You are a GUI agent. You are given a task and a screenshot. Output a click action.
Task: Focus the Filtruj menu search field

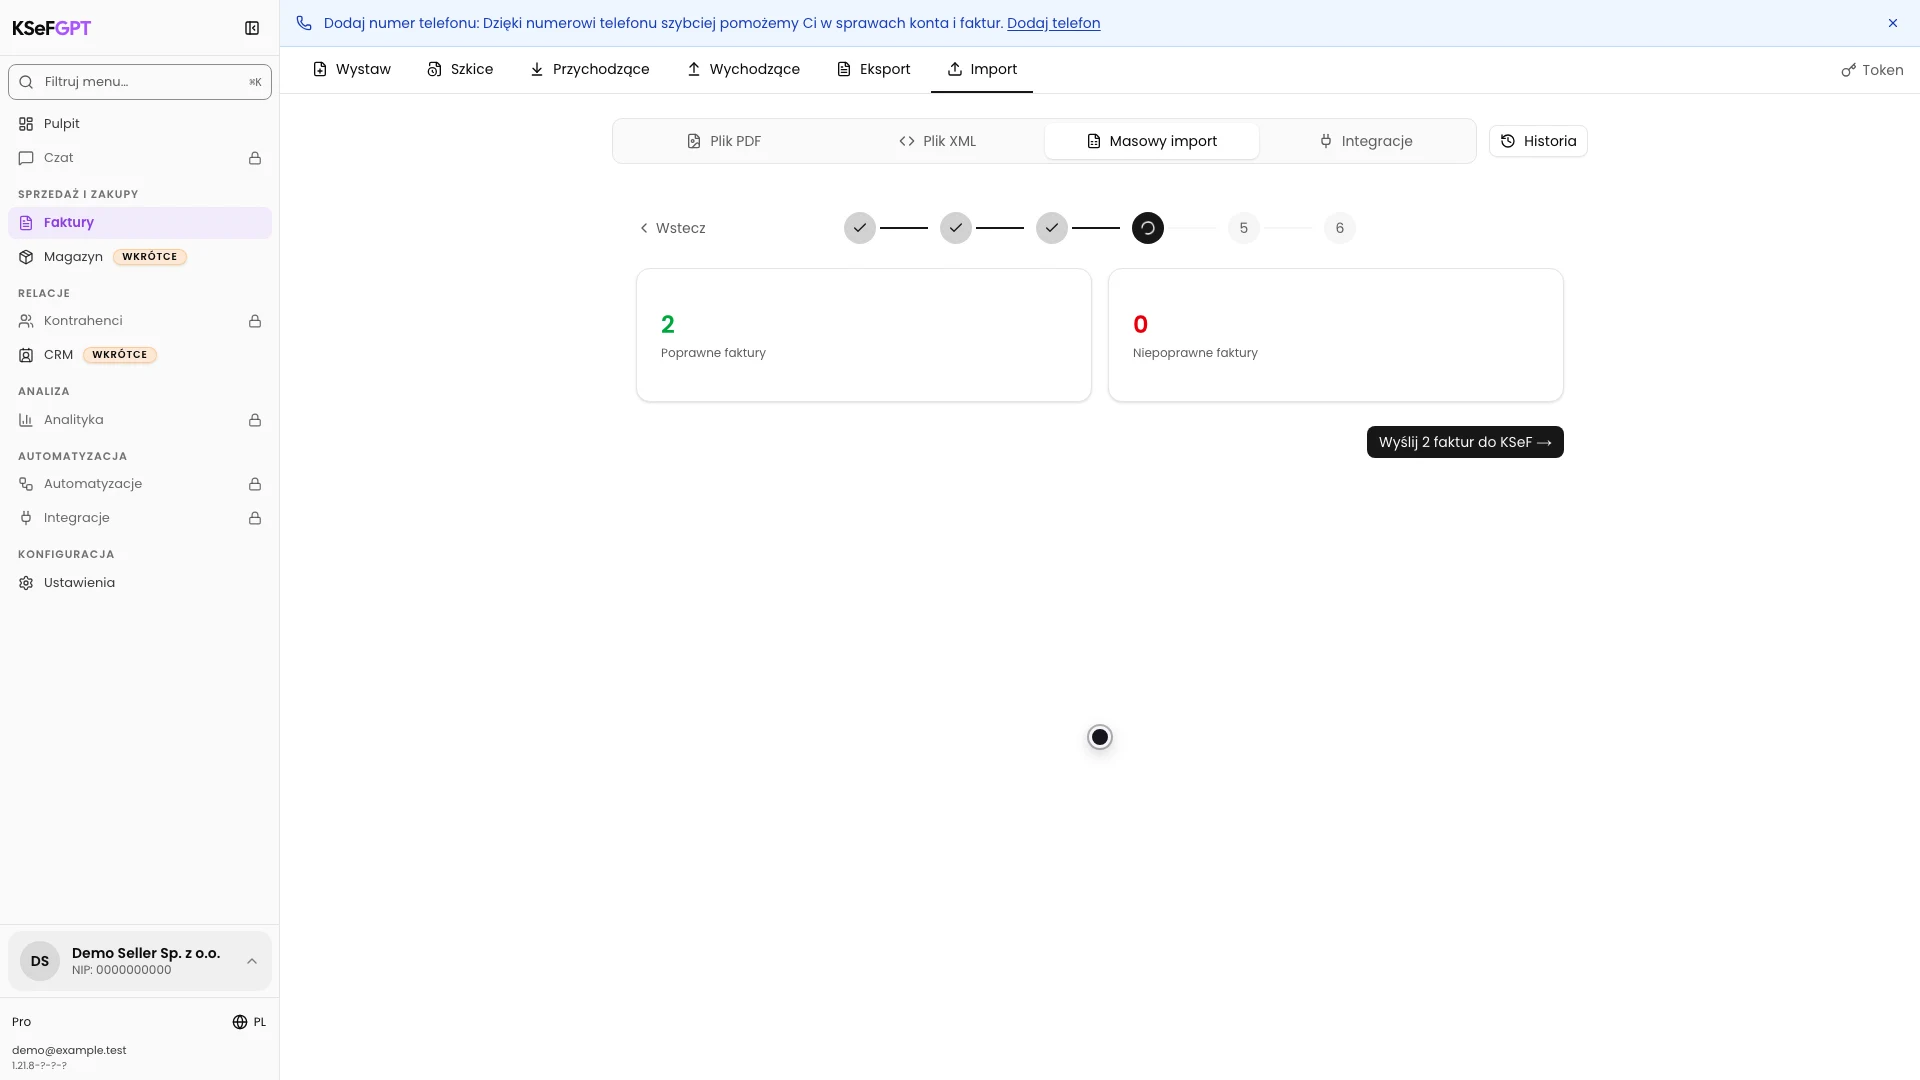point(140,82)
